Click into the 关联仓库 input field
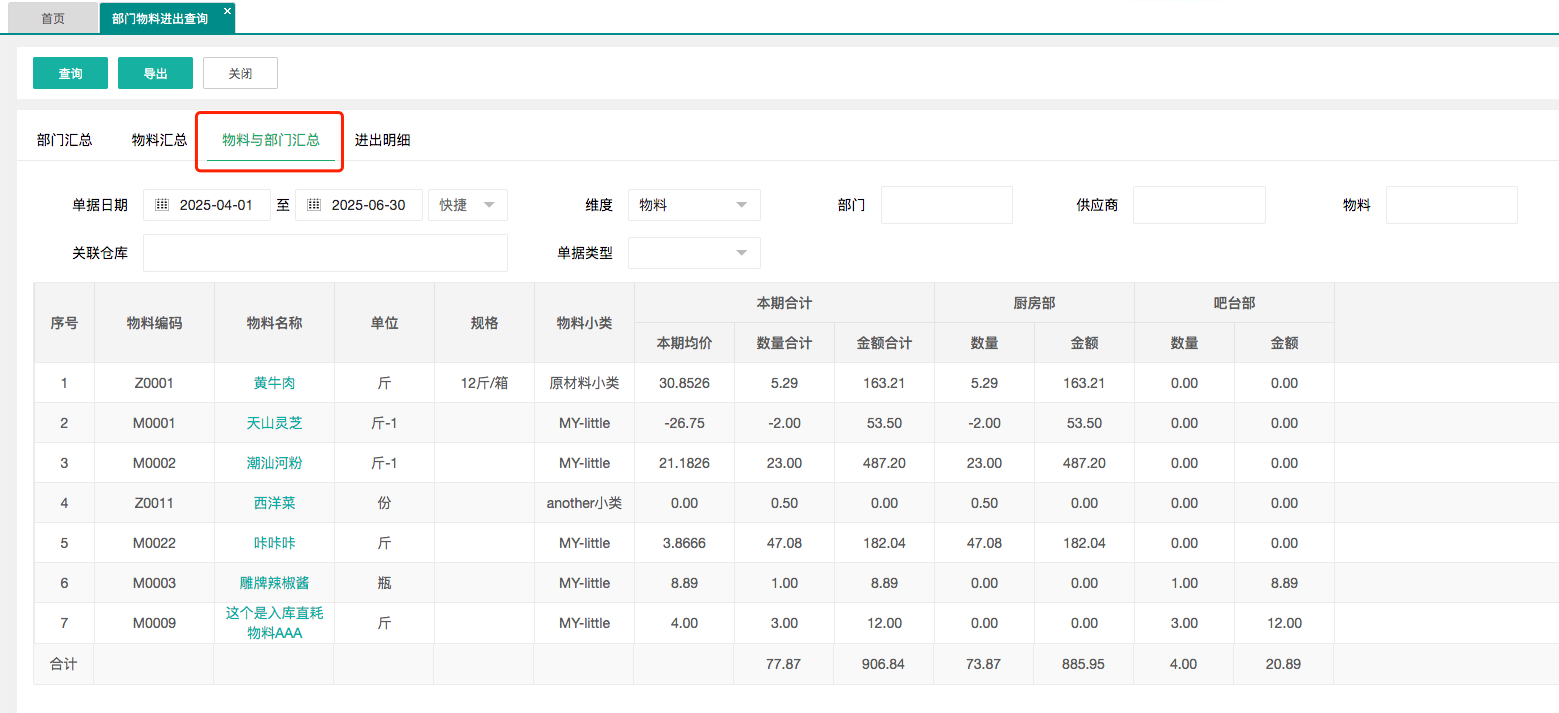Viewport: 1559px width, 713px height. click(x=325, y=253)
